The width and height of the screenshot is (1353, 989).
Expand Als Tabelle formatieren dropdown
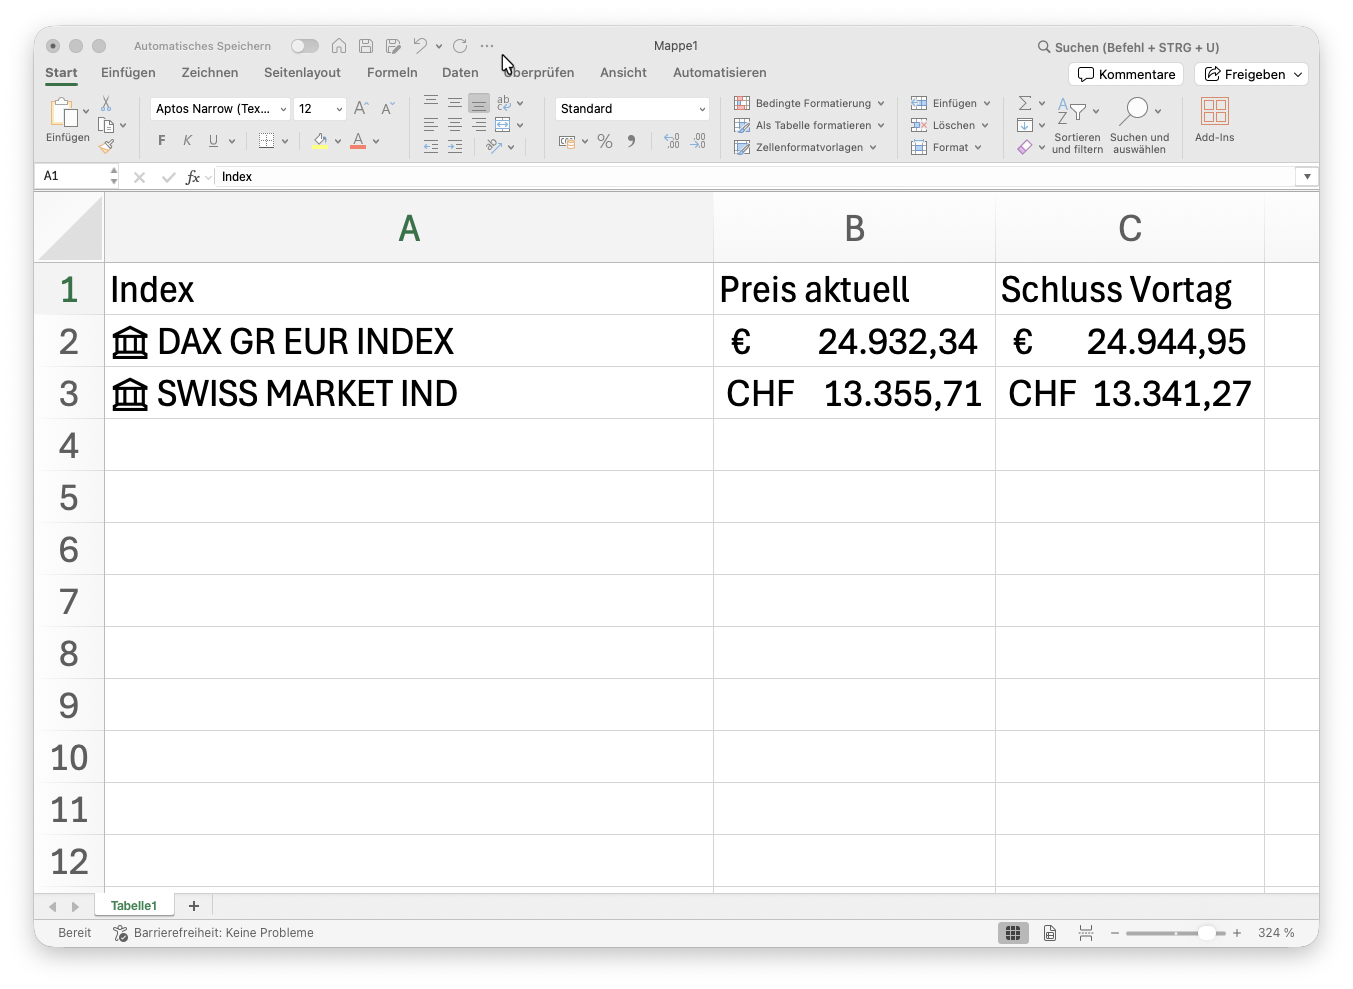click(x=881, y=126)
